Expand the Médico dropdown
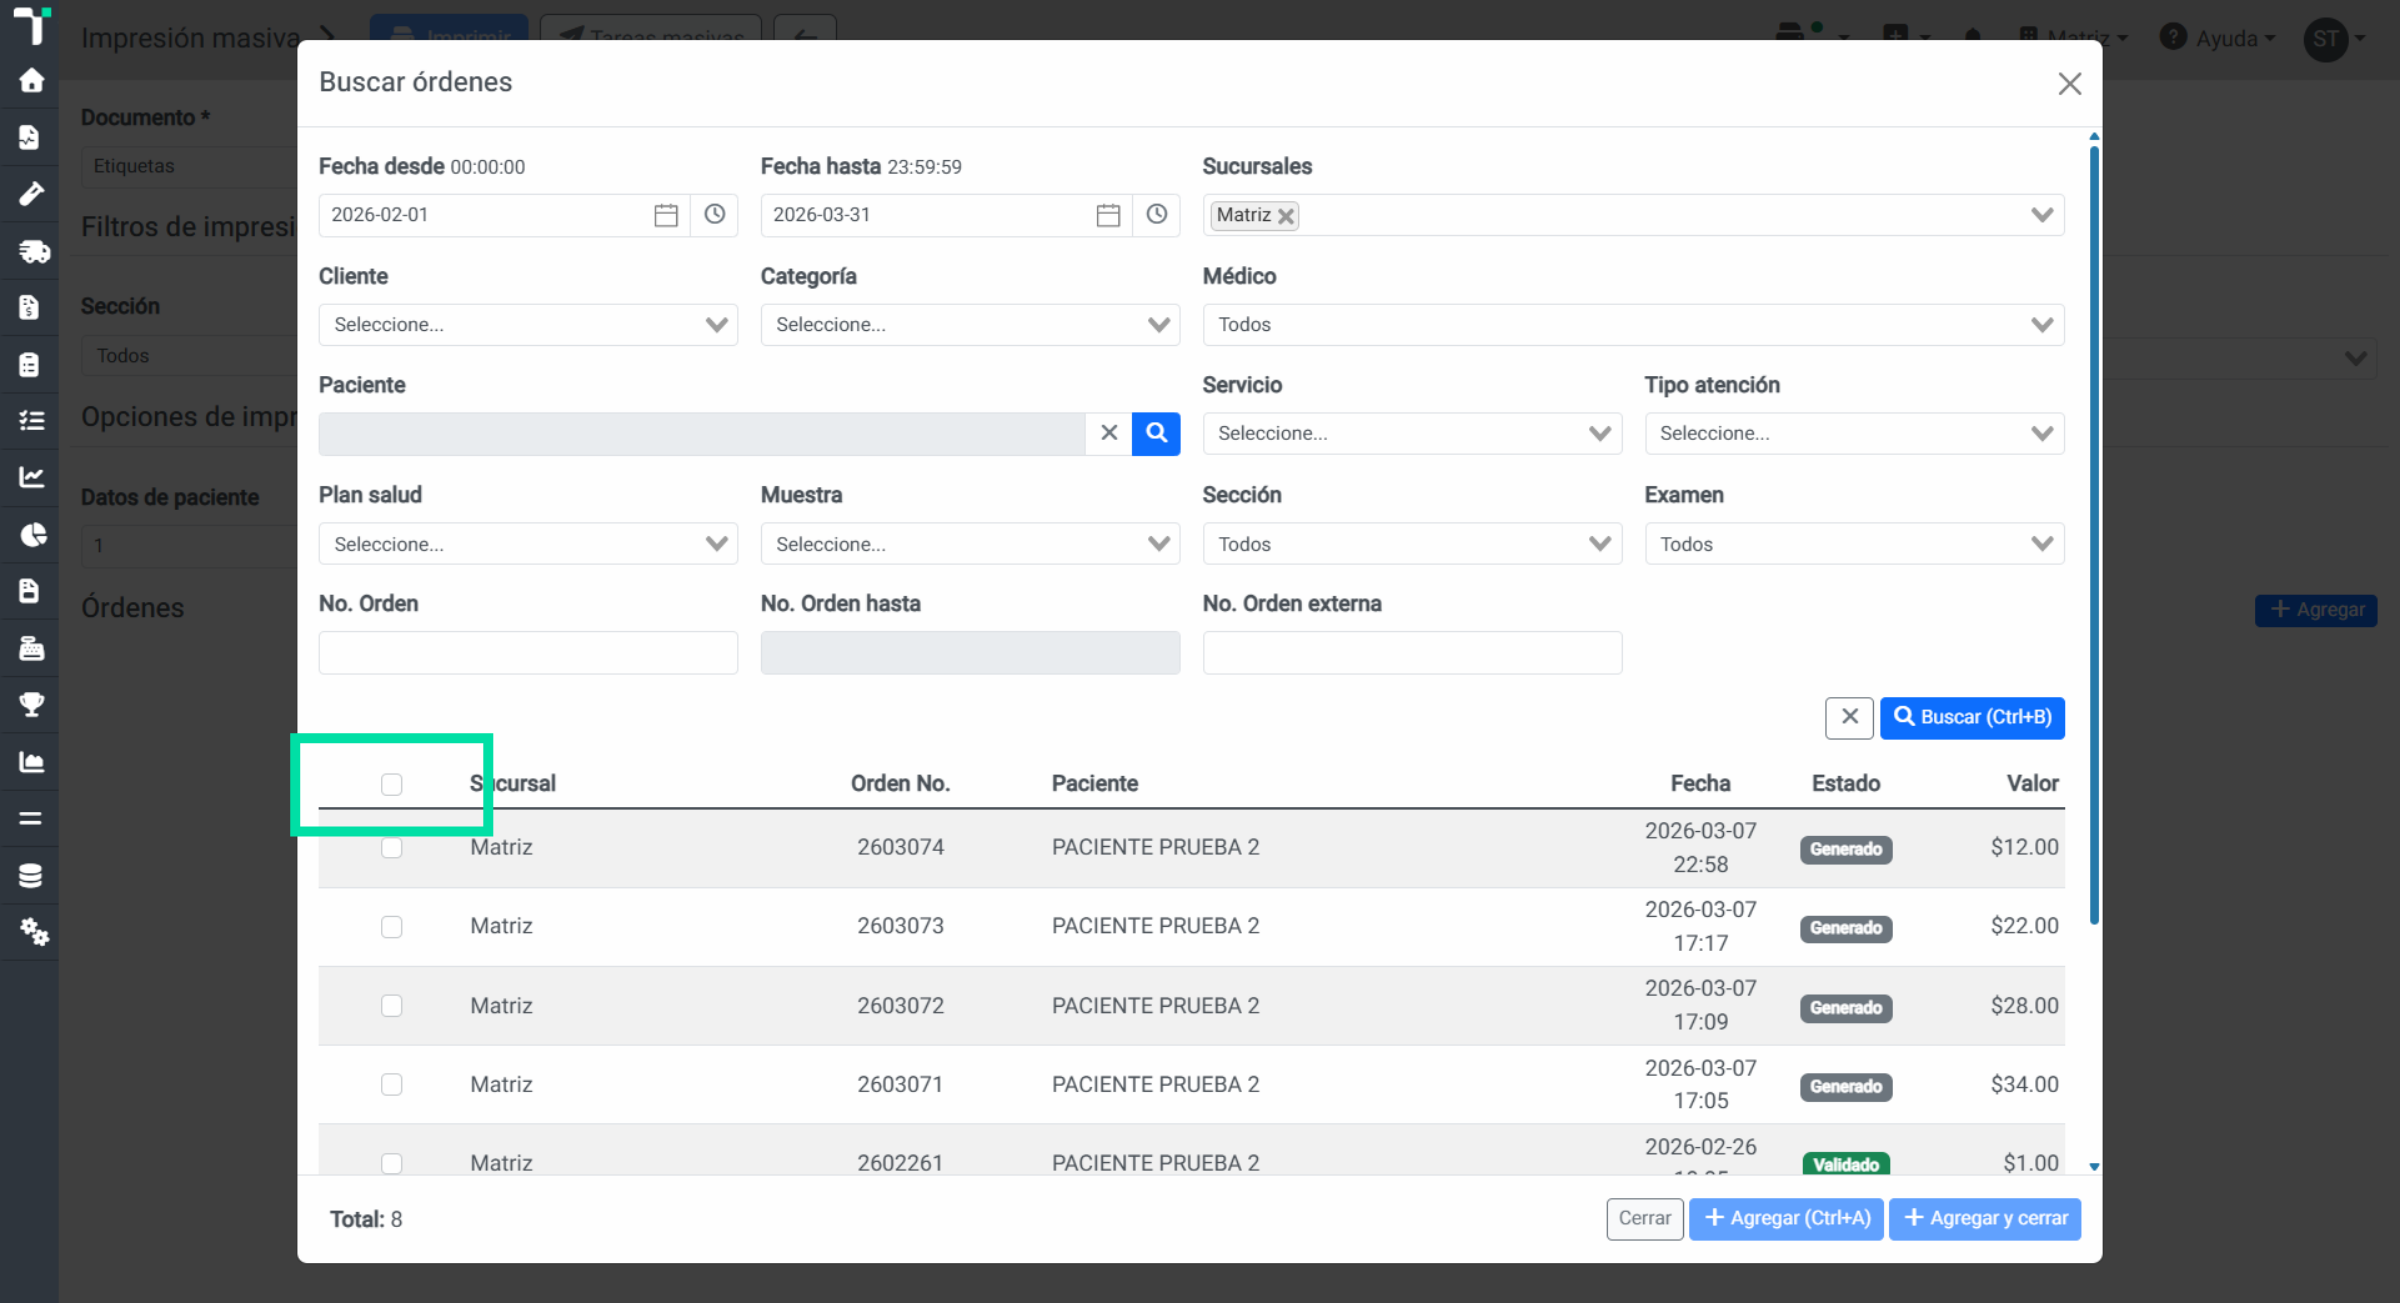The width and height of the screenshot is (2400, 1303). pos(1633,325)
